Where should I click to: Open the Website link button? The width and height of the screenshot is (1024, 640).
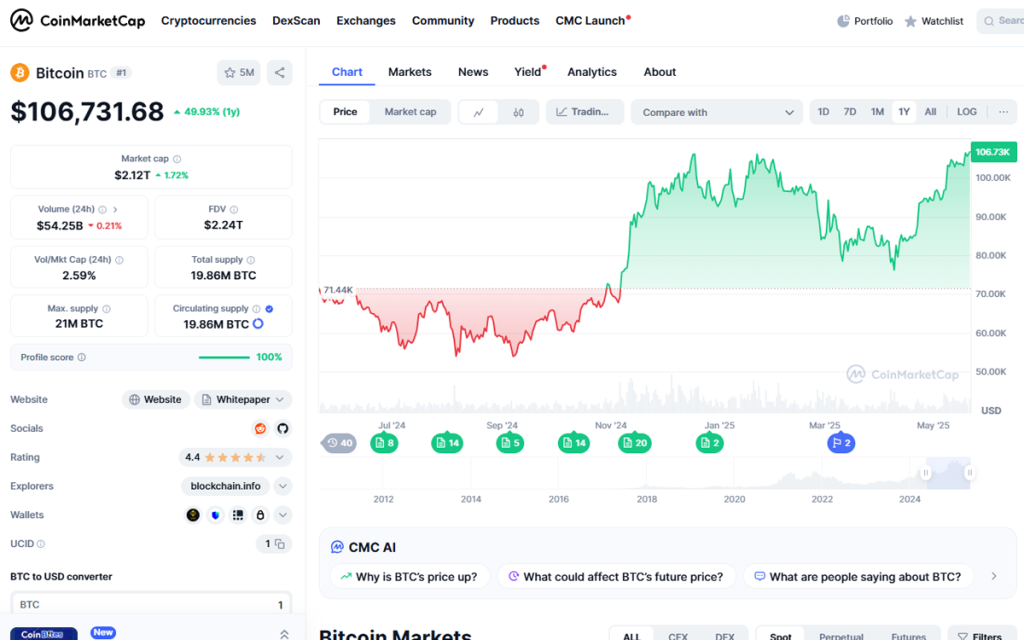155,400
